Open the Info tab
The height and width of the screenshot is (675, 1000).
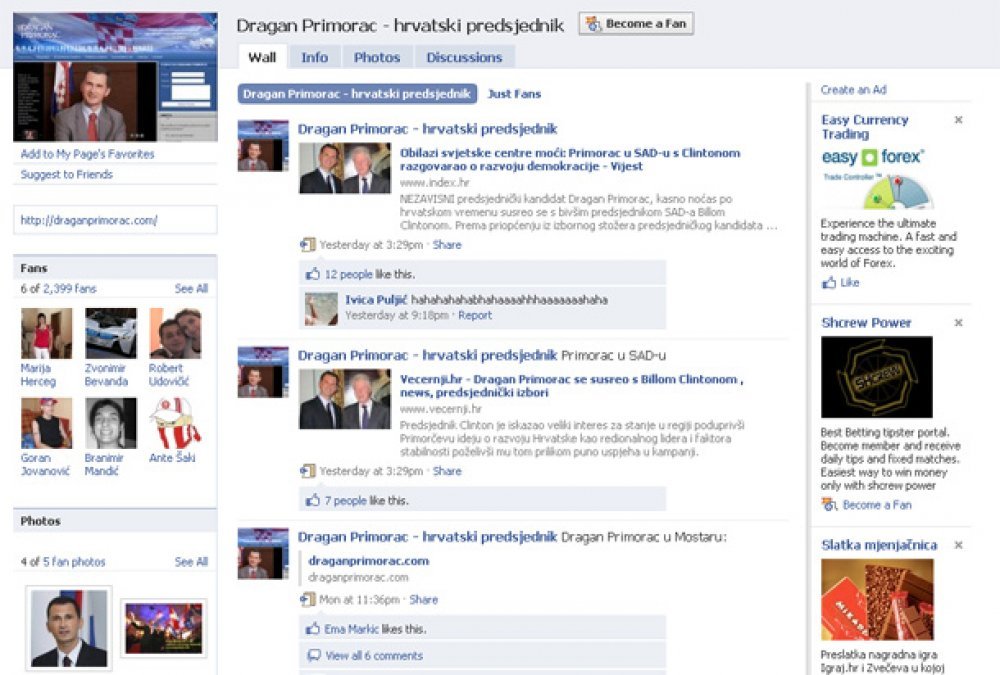[314, 57]
